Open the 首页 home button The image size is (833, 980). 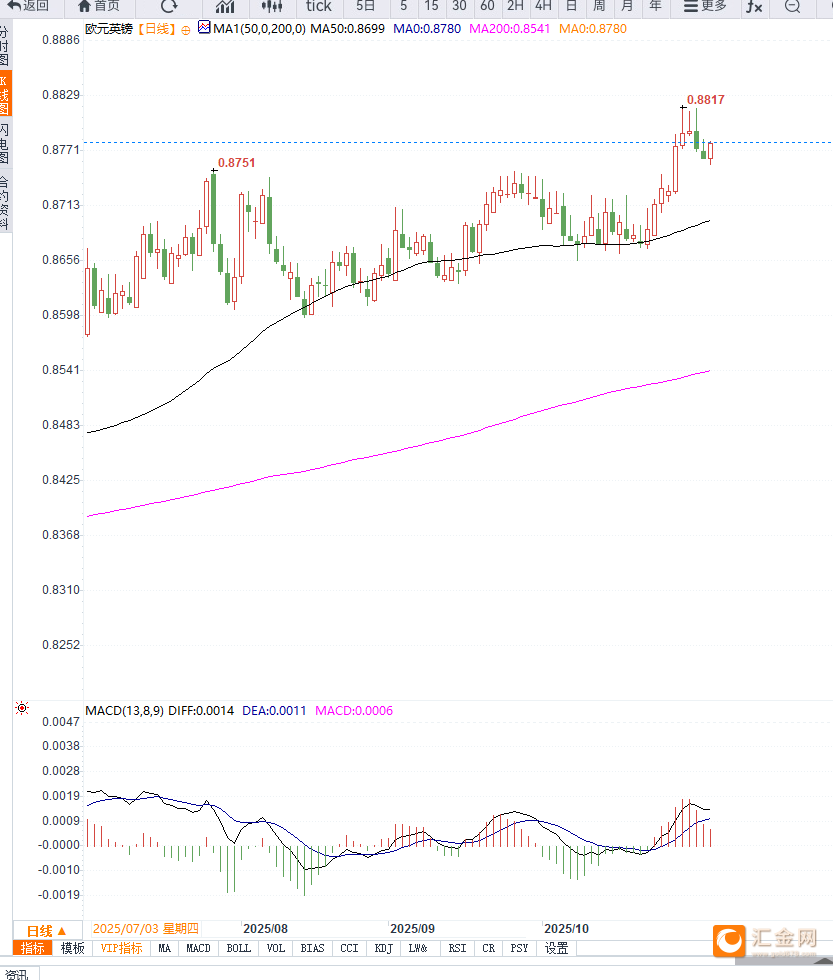[99, 6]
